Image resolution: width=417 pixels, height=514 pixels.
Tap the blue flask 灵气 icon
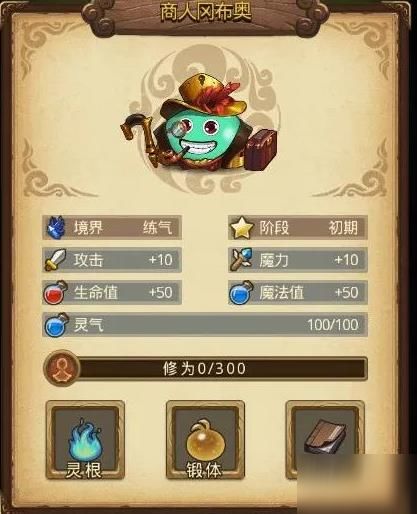56,325
